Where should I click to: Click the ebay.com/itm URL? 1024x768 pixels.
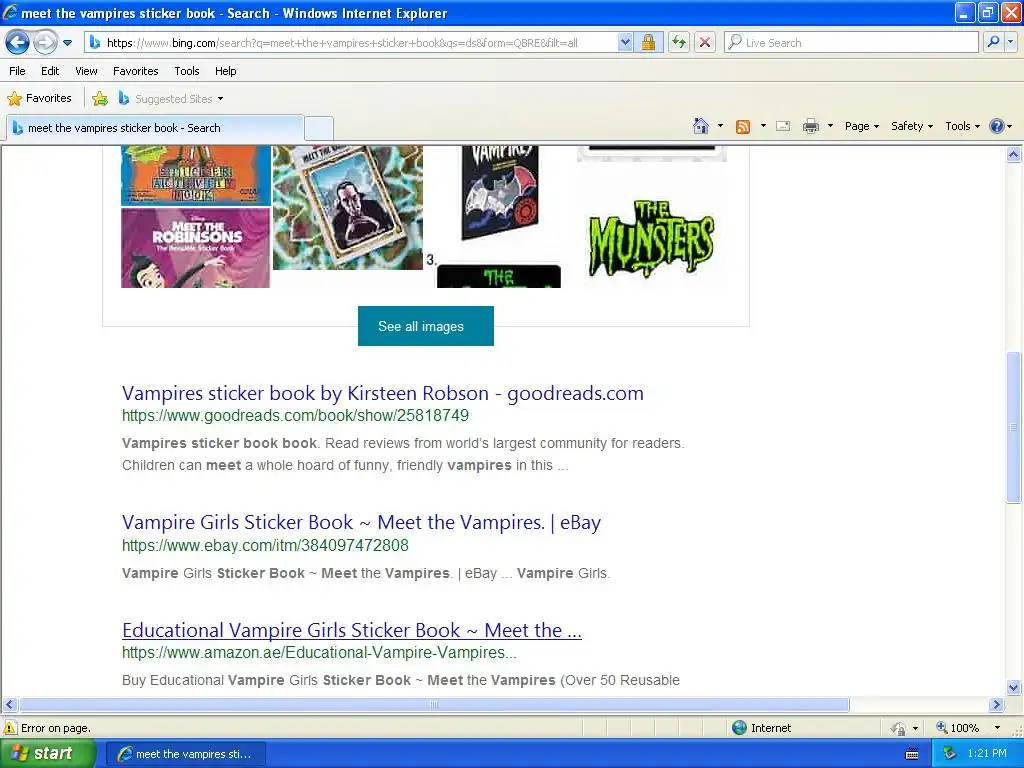point(265,545)
